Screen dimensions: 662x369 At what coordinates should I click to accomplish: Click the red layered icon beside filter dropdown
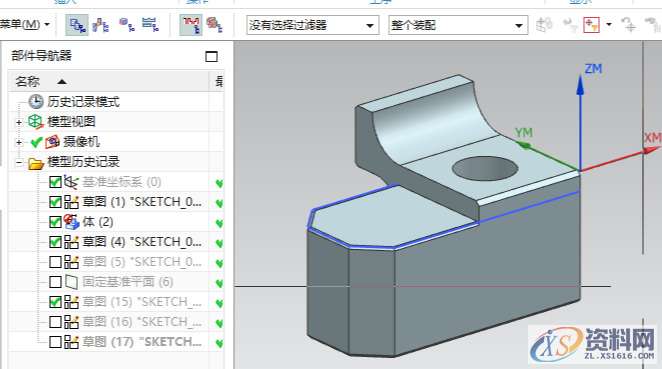tap(214, 25)
